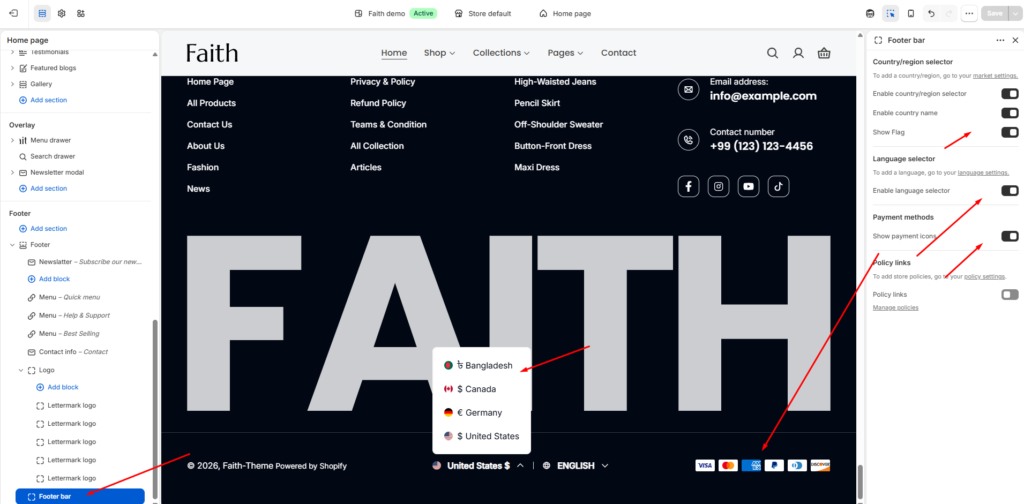Click the Visa payment icon
Screen dimensions: 1024x504
(705, 465)
